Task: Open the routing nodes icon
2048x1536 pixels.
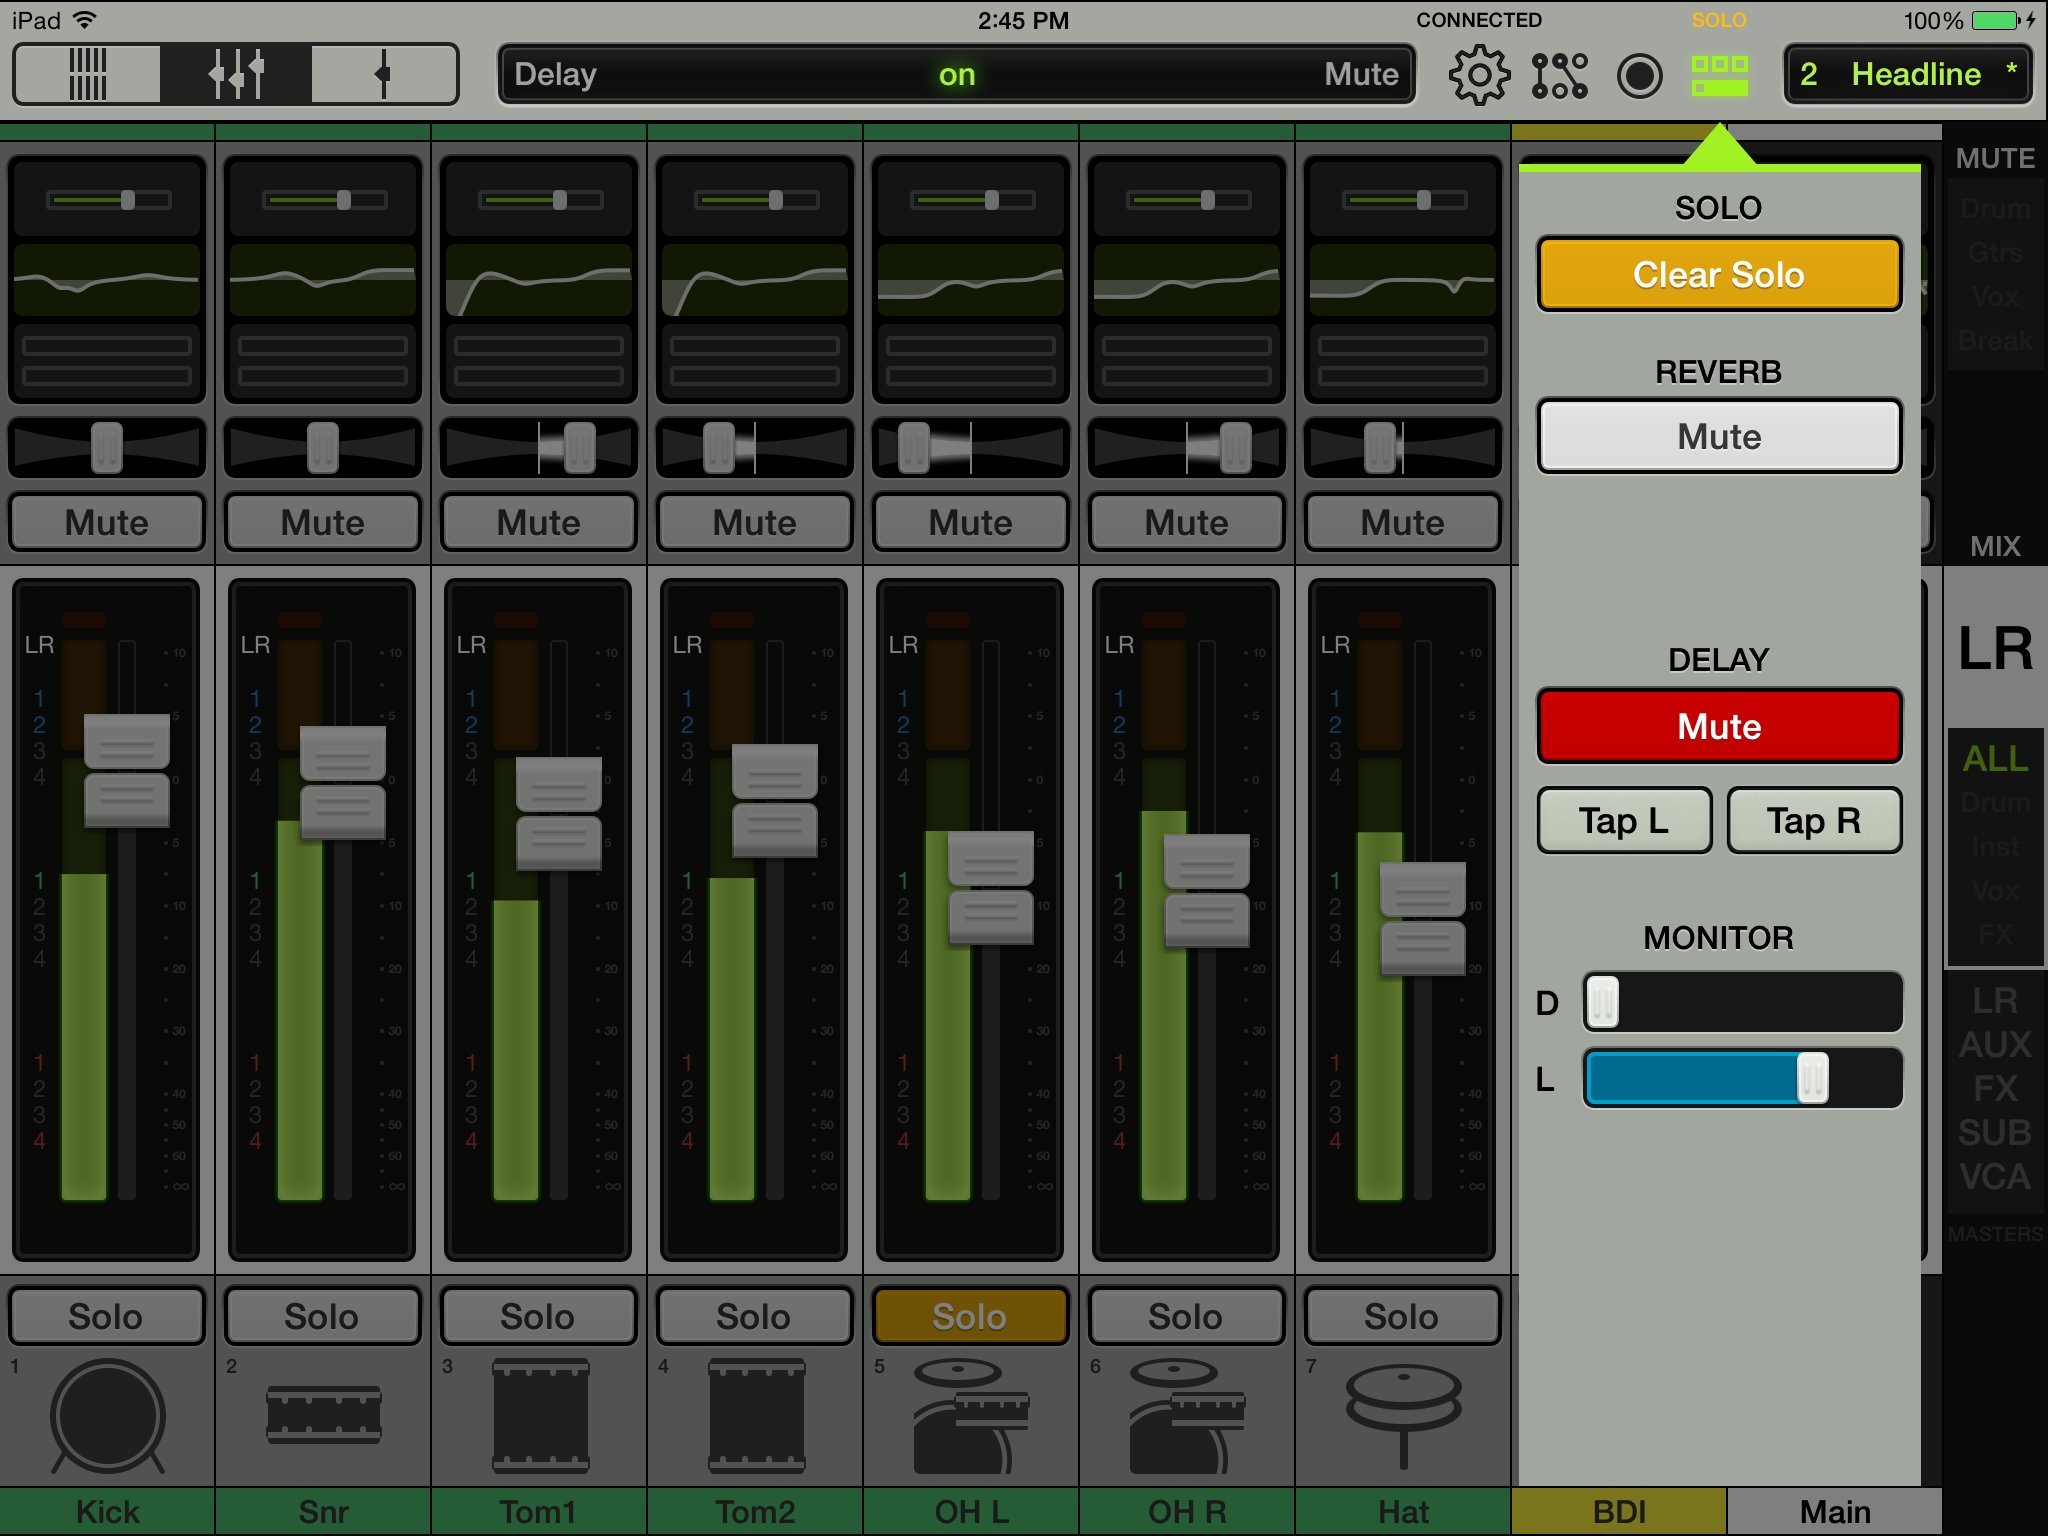Action: [x=1559, y=75]
